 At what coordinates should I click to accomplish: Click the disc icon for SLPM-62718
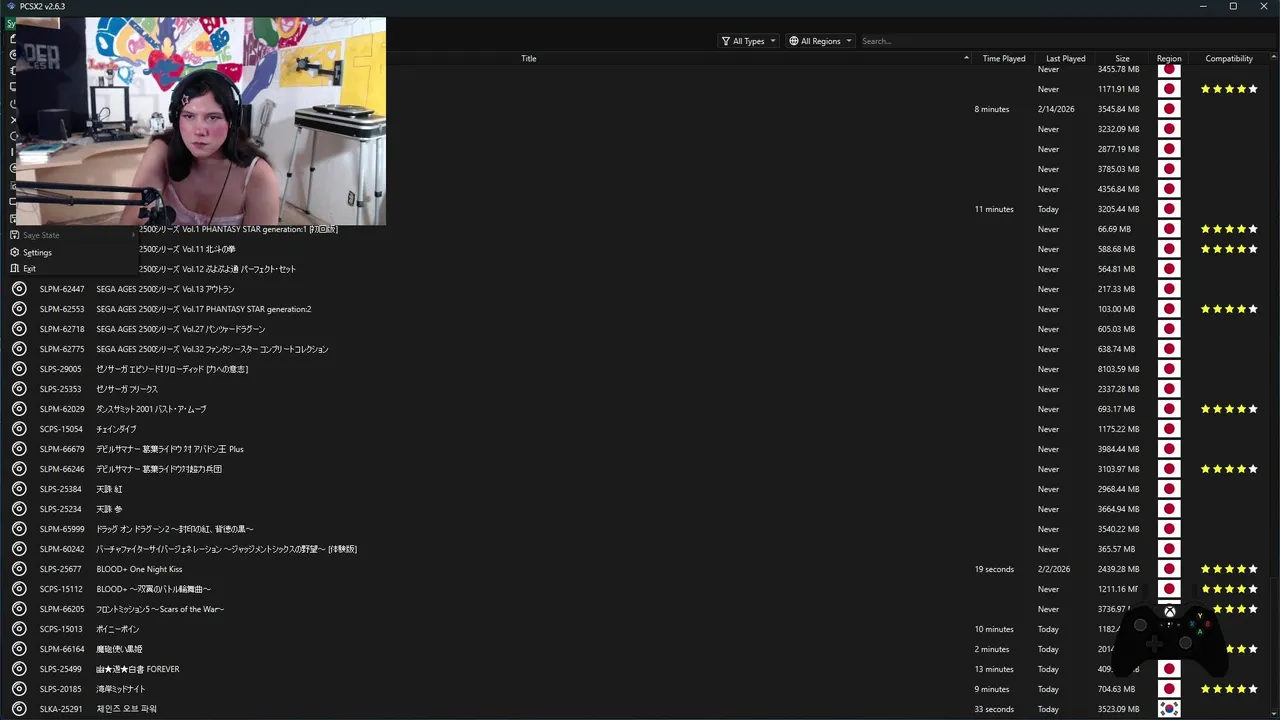coord(19,329)
